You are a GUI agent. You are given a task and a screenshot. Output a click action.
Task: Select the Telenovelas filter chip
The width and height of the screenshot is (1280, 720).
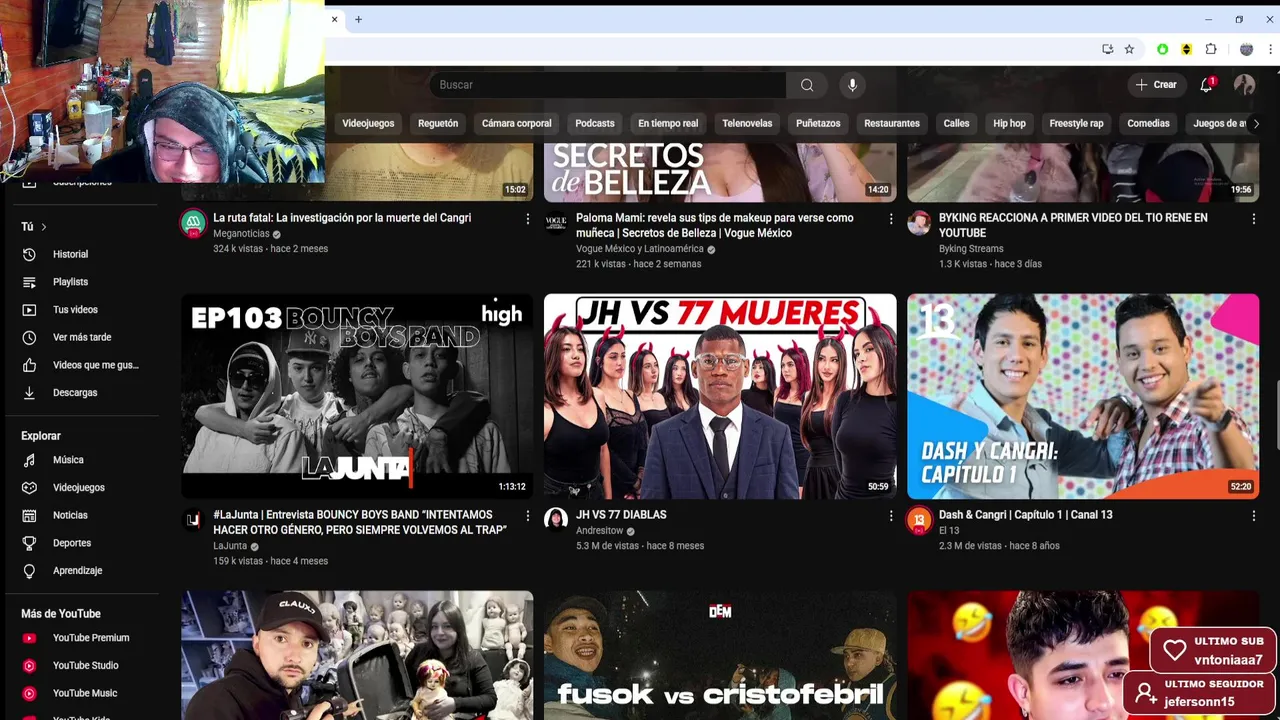(x=747, y=123)
